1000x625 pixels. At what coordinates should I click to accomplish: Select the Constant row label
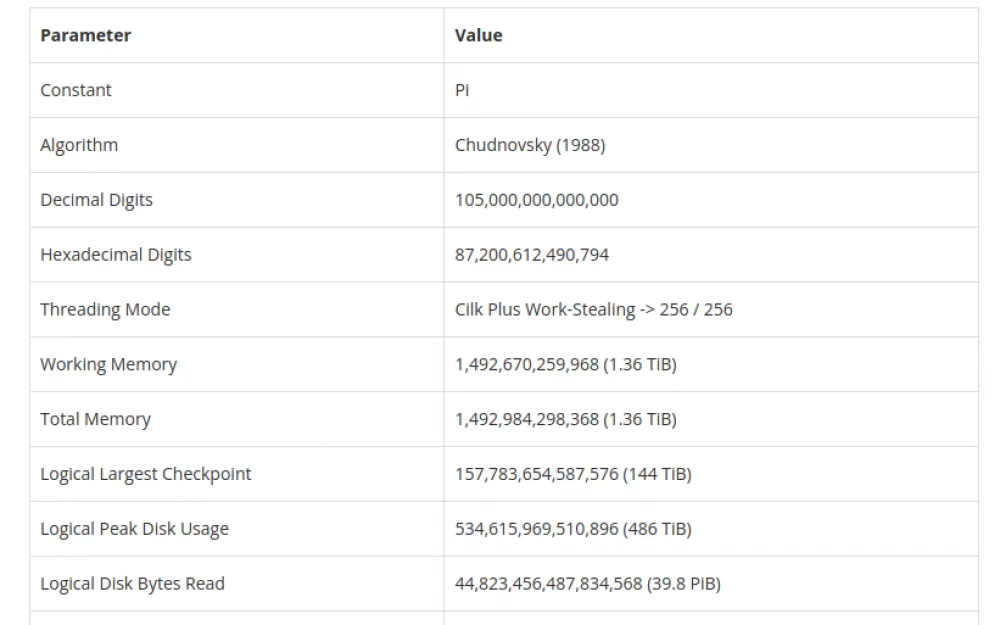[x=76, y=91]
